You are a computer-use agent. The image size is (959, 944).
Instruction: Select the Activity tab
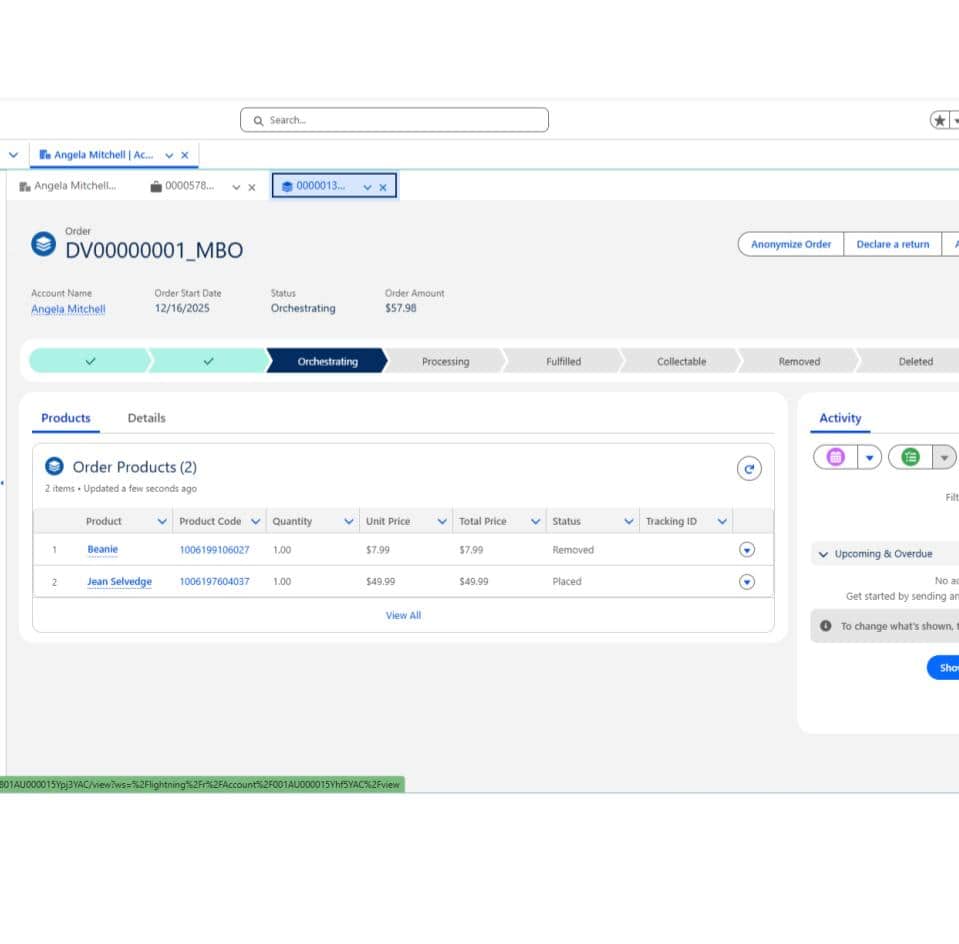[x=840, y=417]
